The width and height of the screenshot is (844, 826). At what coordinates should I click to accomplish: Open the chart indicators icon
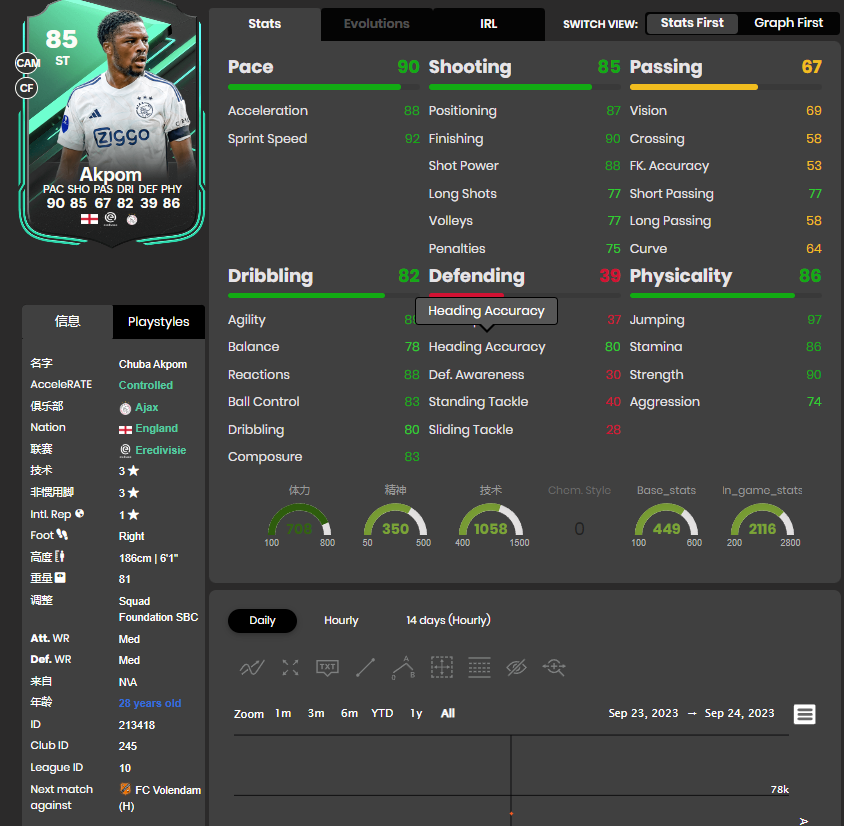[x=252, y=668]
